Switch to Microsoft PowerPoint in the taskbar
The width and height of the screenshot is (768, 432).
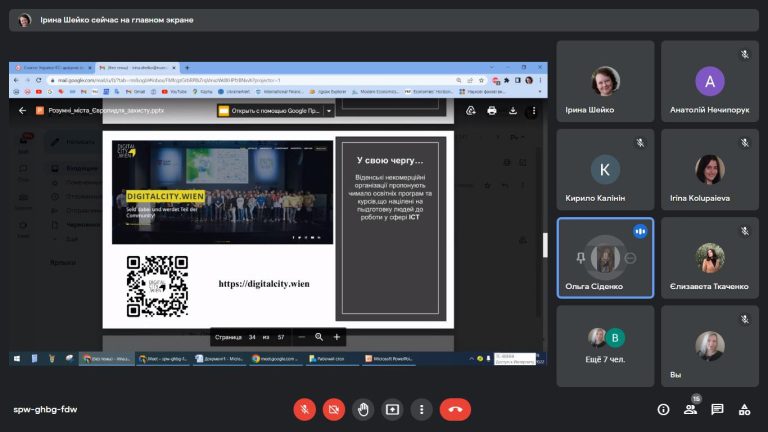pos(389,359)
